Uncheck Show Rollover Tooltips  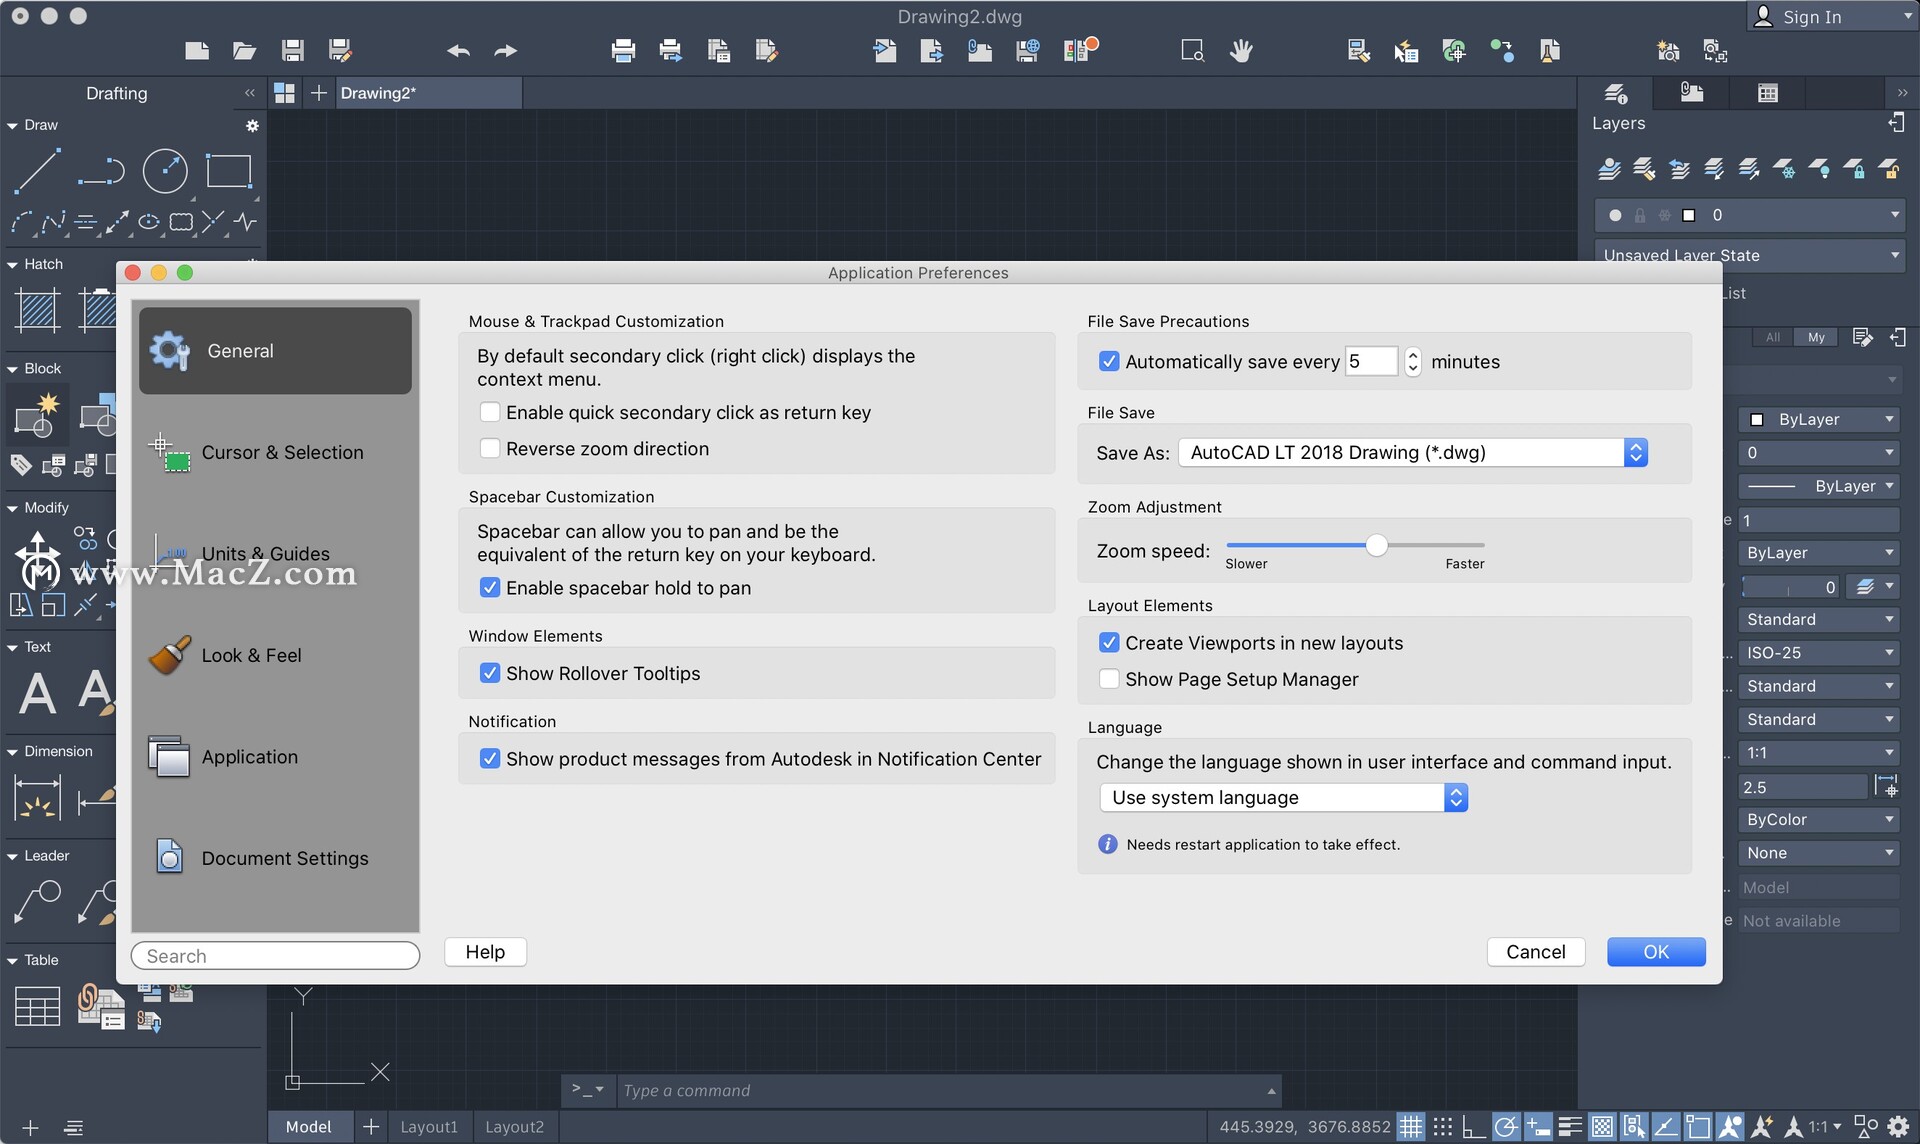(490, 673)
